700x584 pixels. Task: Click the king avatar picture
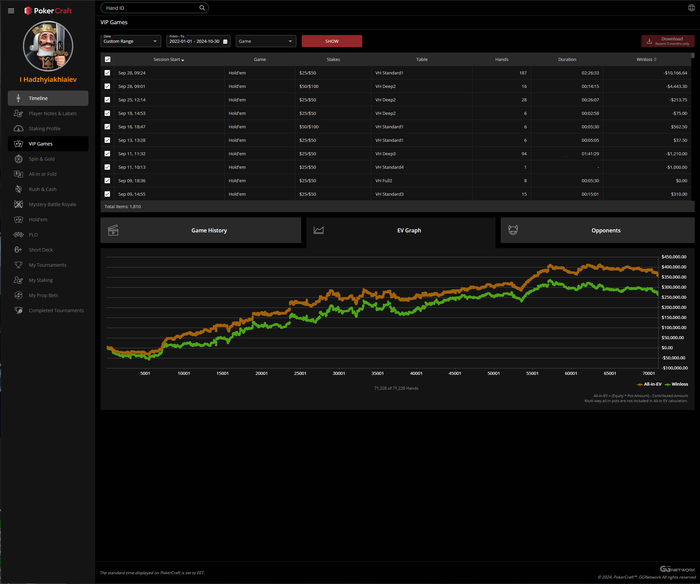coord(48,46)
